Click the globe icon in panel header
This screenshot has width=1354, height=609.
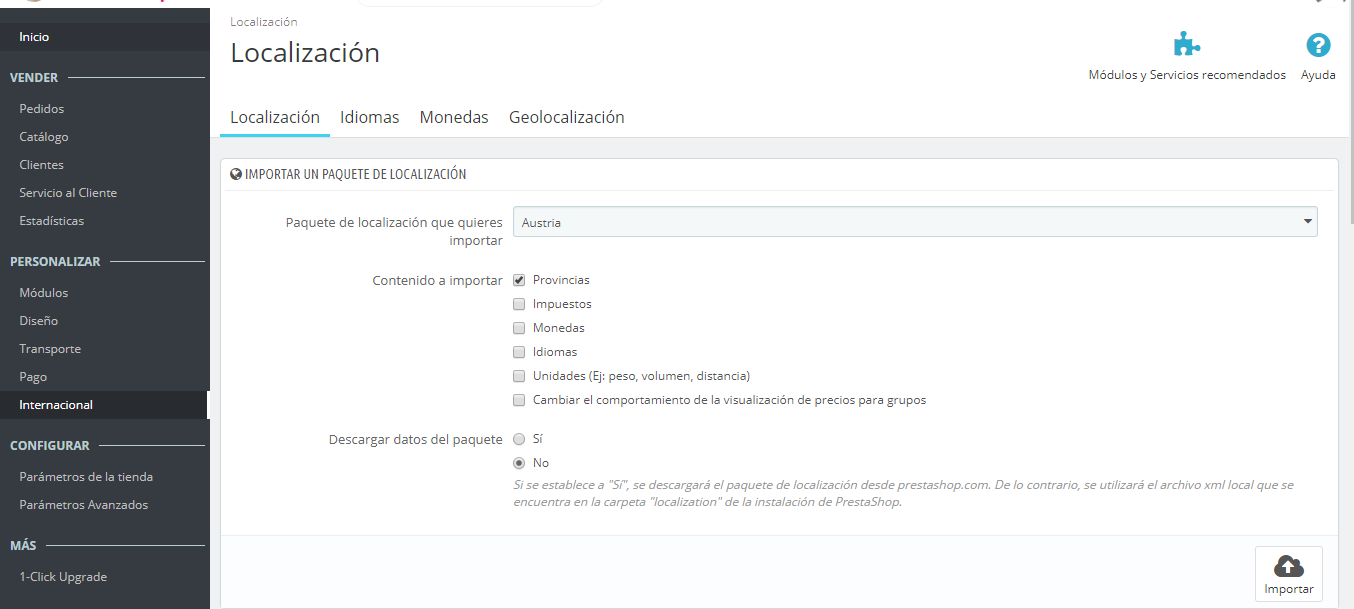click(236, 174)
